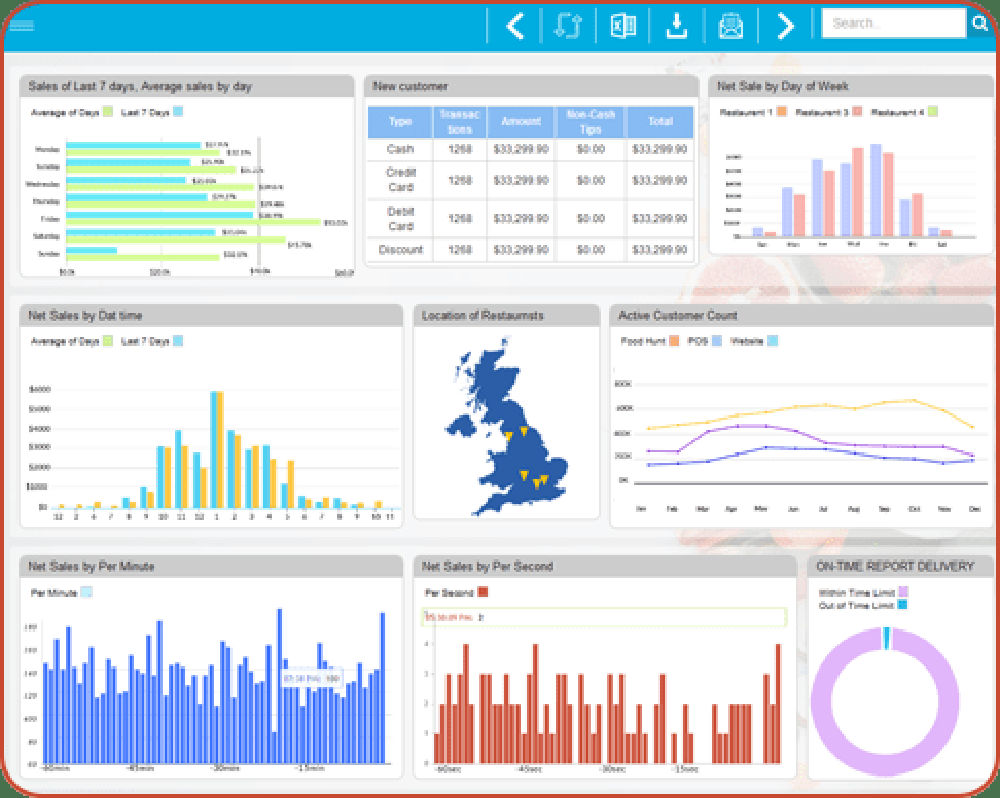Sort table by the Type column header
This screenshot has height=798, width=1000.
tap(400, 121)
